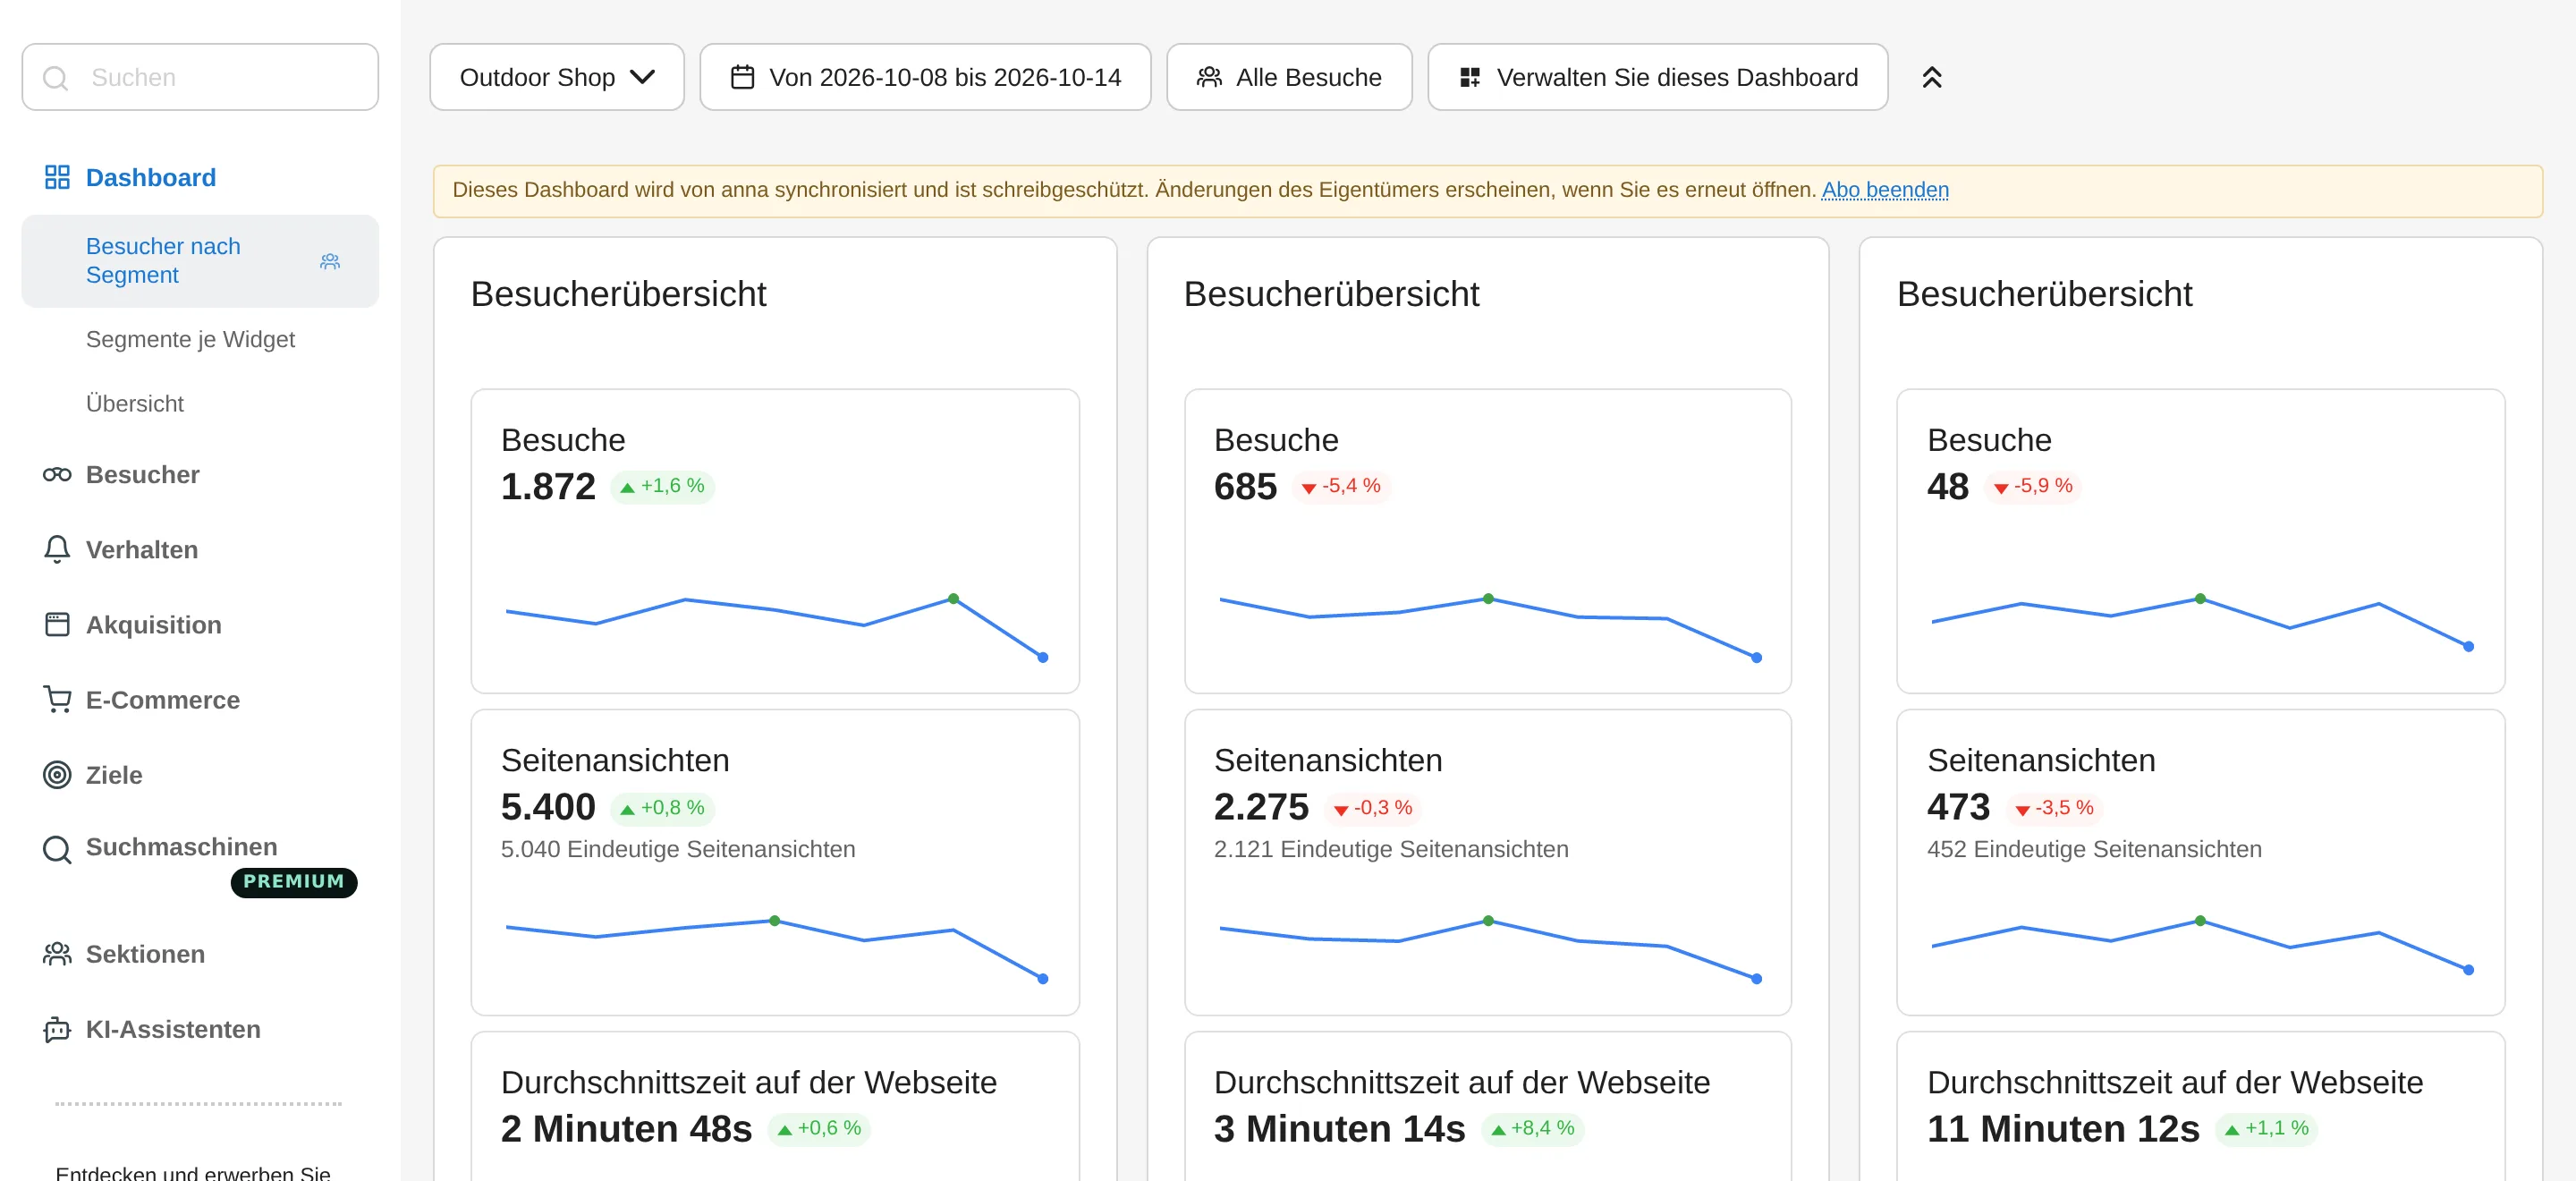Open the Outdoor Shop website dropdown
Screen dimensions: 2576x1181
[557, 77]
